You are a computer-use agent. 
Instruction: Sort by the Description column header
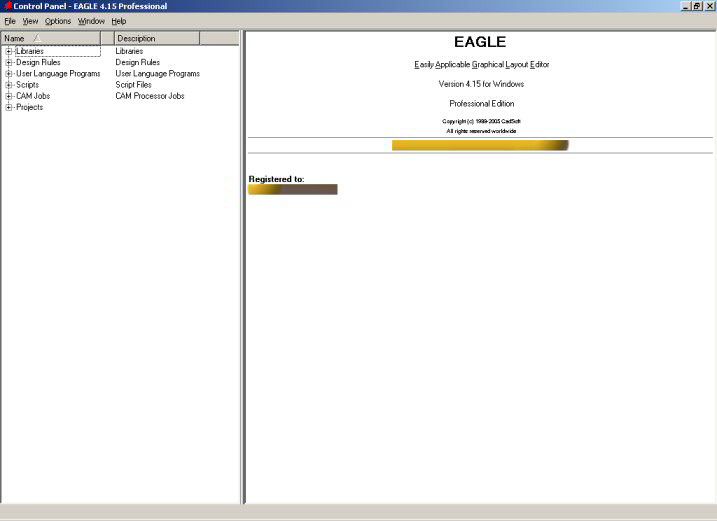(x=157, y=38)
